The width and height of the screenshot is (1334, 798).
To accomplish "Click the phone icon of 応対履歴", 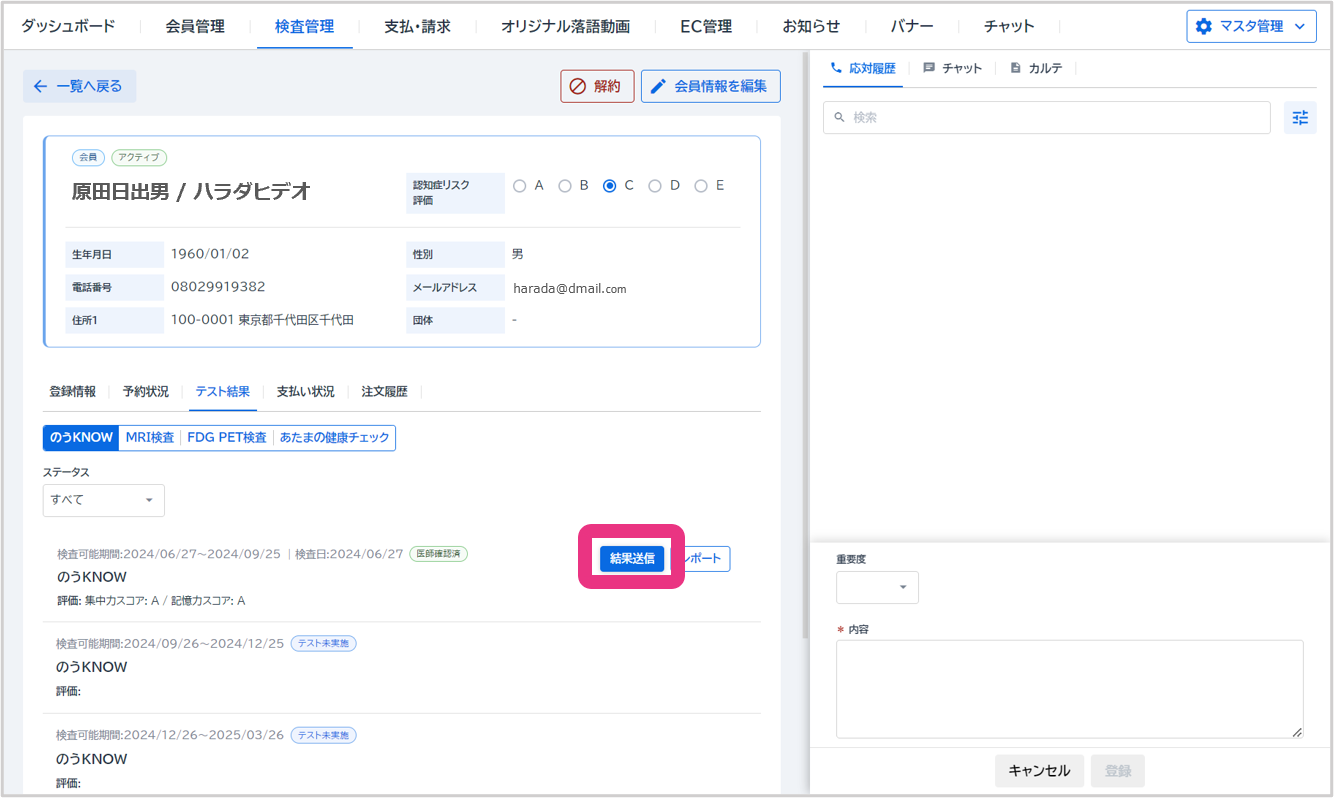I will 836,68.
